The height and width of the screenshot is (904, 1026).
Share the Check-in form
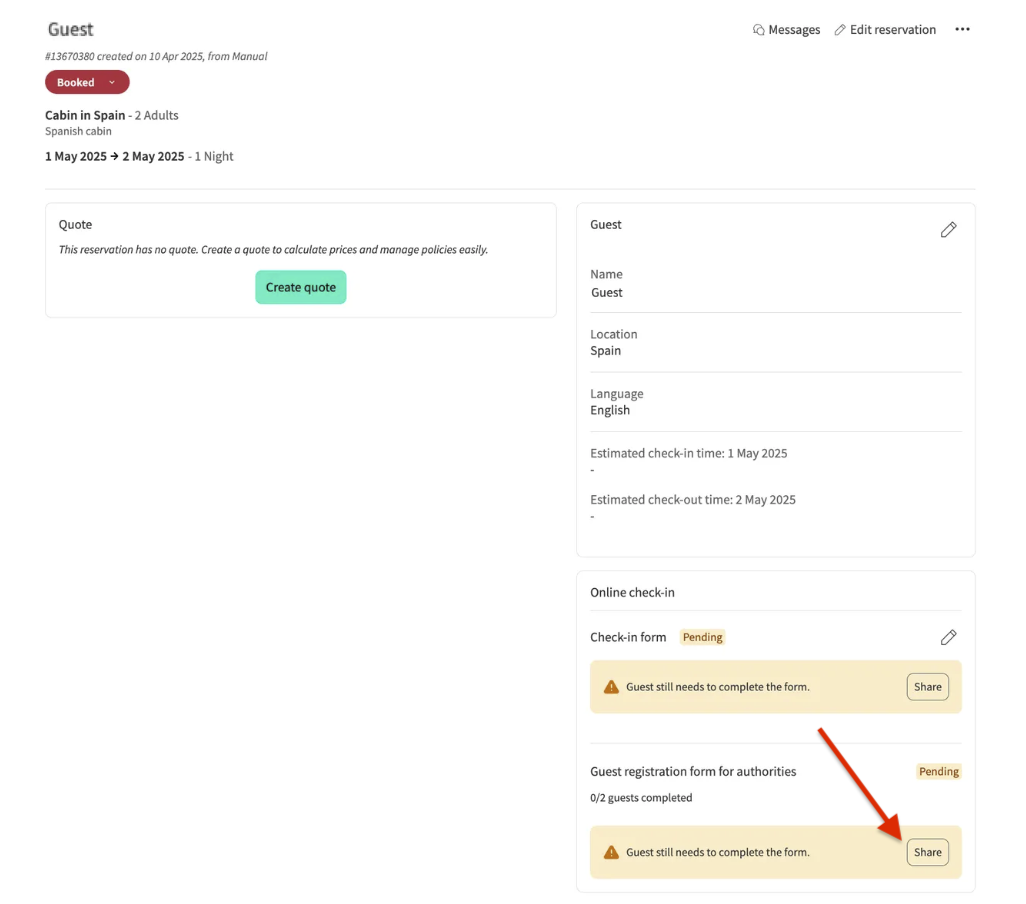tap(927, 687)
